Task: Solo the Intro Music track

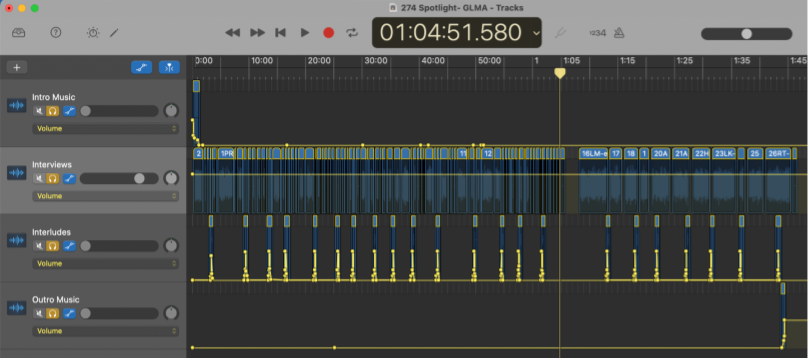Action: (52, 111)
